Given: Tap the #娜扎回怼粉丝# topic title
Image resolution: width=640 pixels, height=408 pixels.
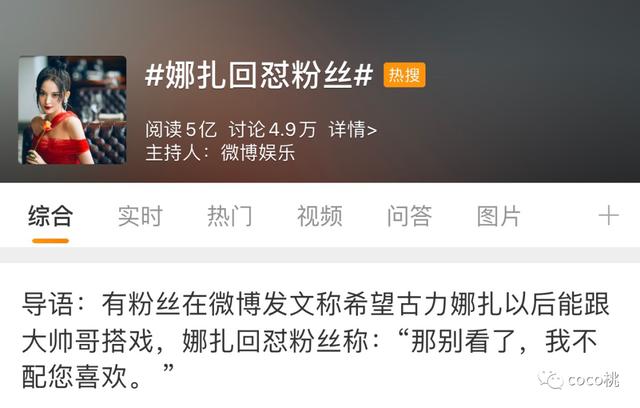Looking at the screenshot, I should [259, 76].
